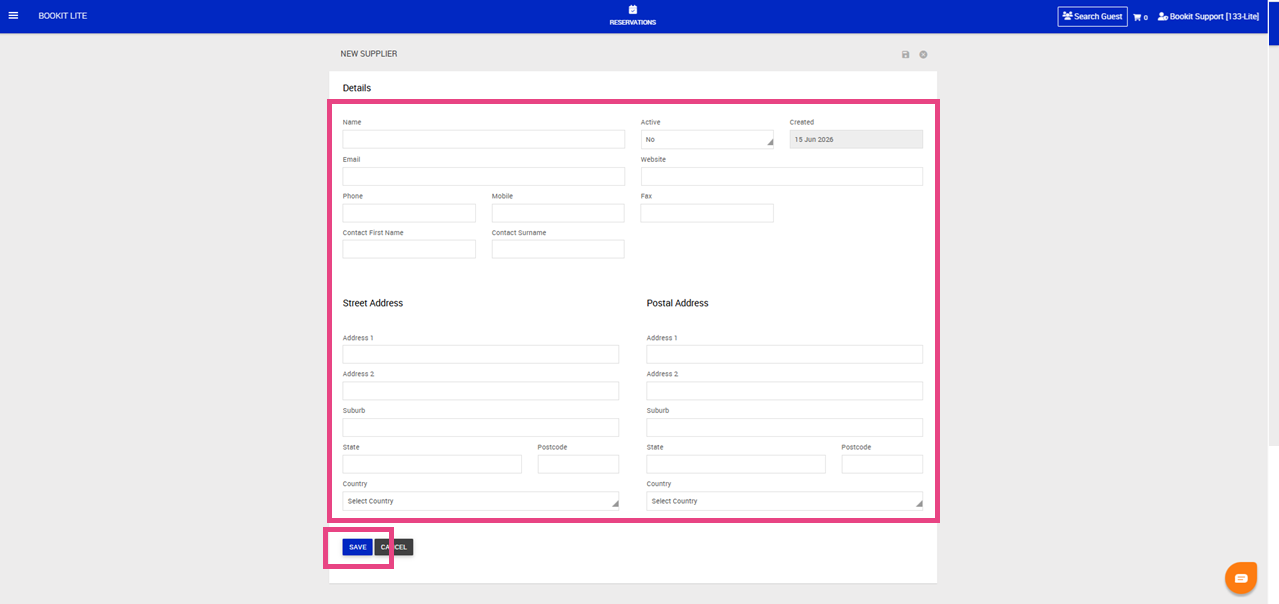
Task: Select the Mobile input field
Action: (558, 213)
